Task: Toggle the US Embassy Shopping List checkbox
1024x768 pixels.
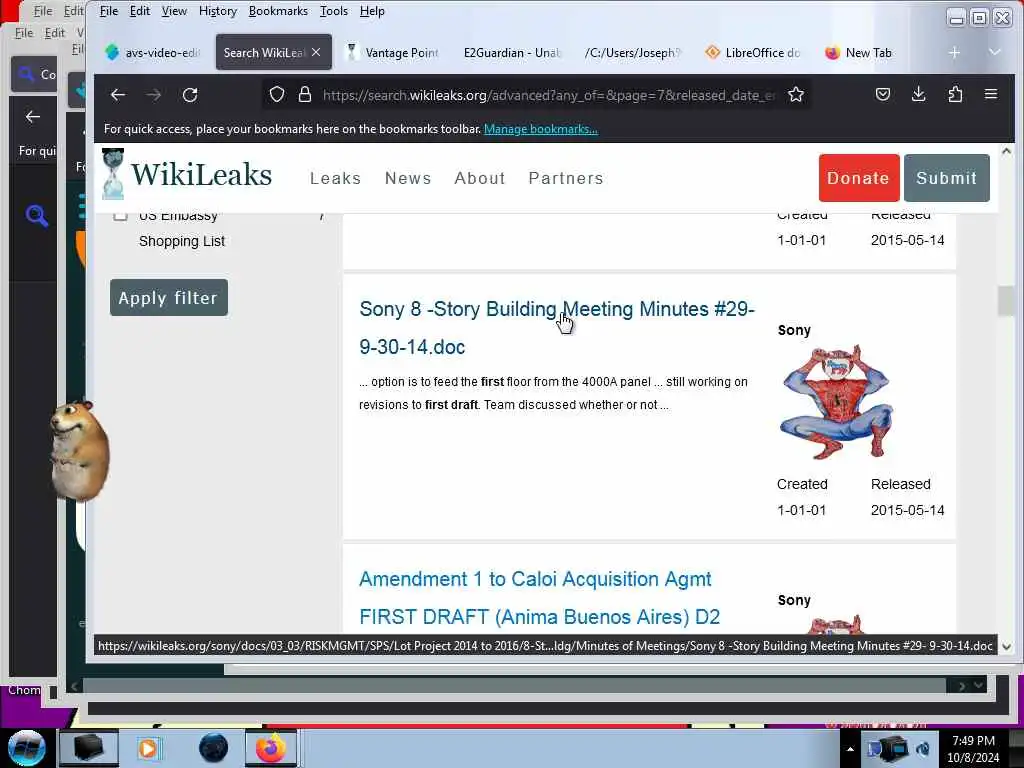Action: (120, 215)
